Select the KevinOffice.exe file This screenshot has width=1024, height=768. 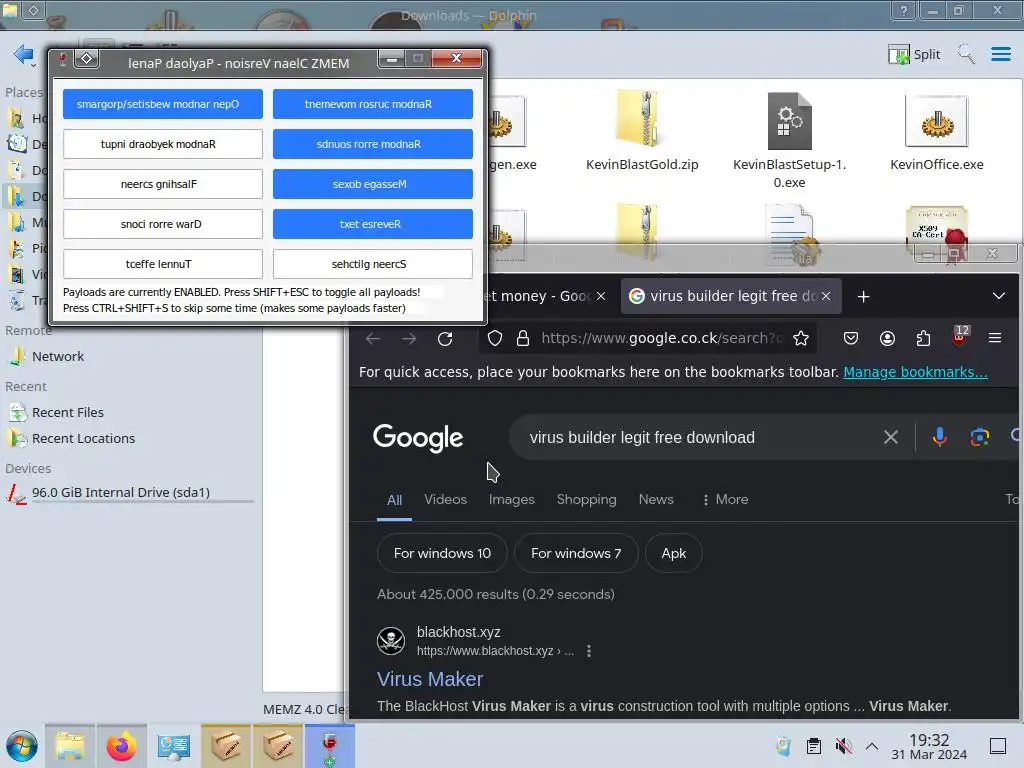click(936, 131)
